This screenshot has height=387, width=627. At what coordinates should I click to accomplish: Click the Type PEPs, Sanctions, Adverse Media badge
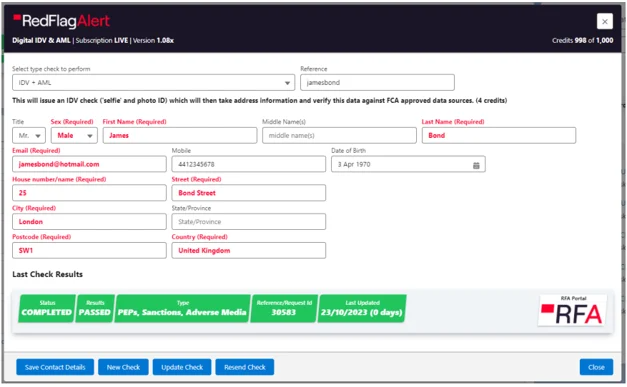[182, 308]
